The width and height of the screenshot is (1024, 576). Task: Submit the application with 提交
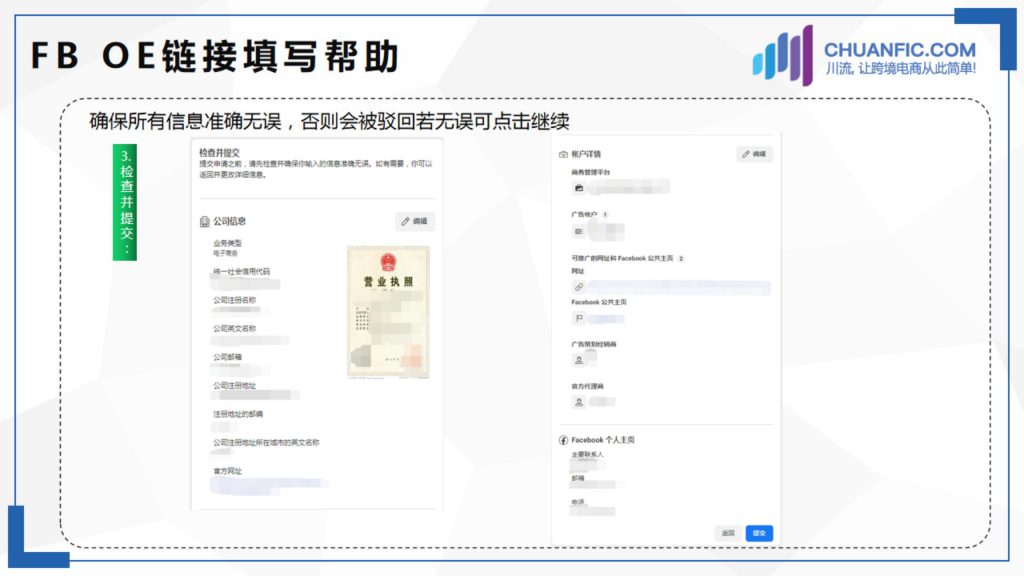coord(759,534)
